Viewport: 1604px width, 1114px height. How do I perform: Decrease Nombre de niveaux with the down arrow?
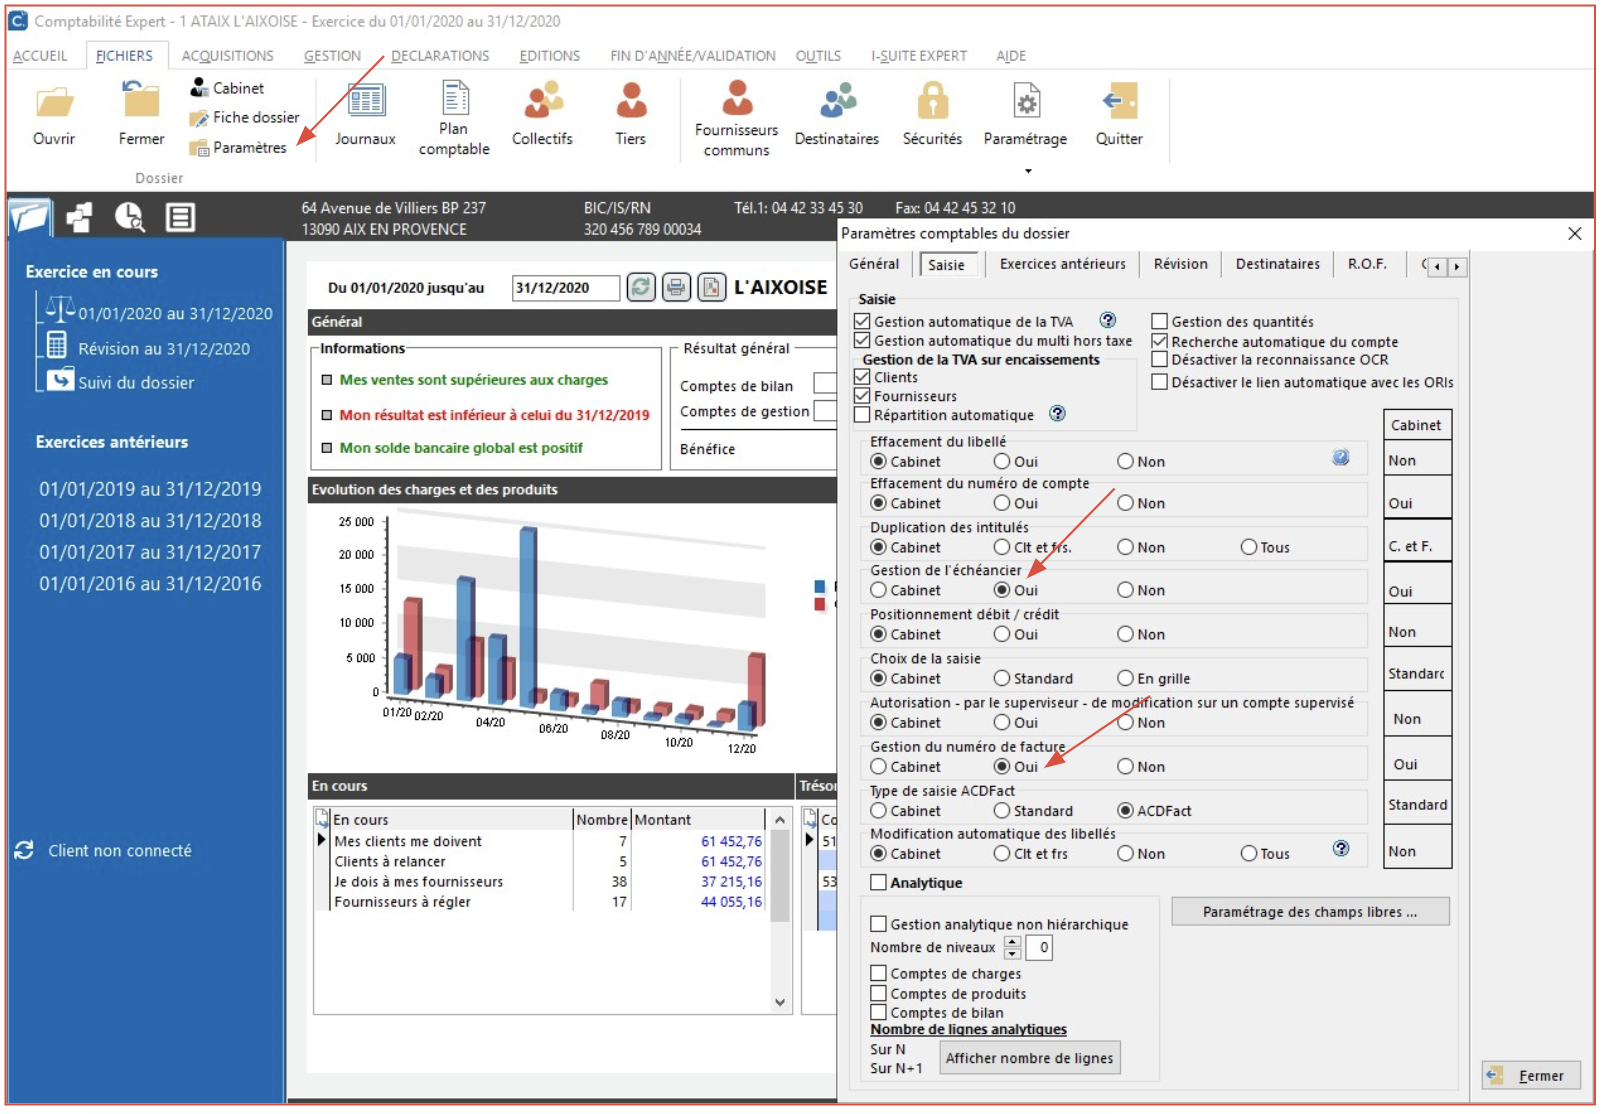coord(1013,953)
